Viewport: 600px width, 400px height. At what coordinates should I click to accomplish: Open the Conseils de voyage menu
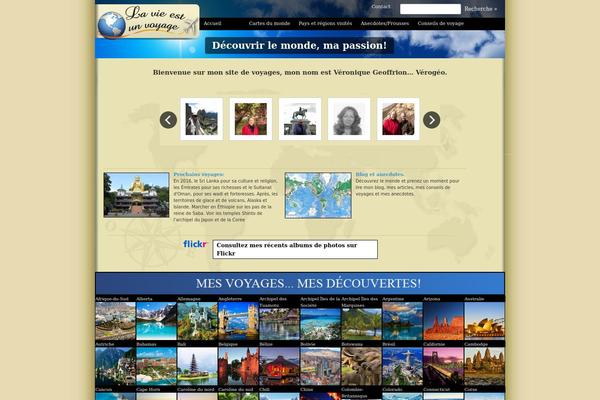[440, 23]
